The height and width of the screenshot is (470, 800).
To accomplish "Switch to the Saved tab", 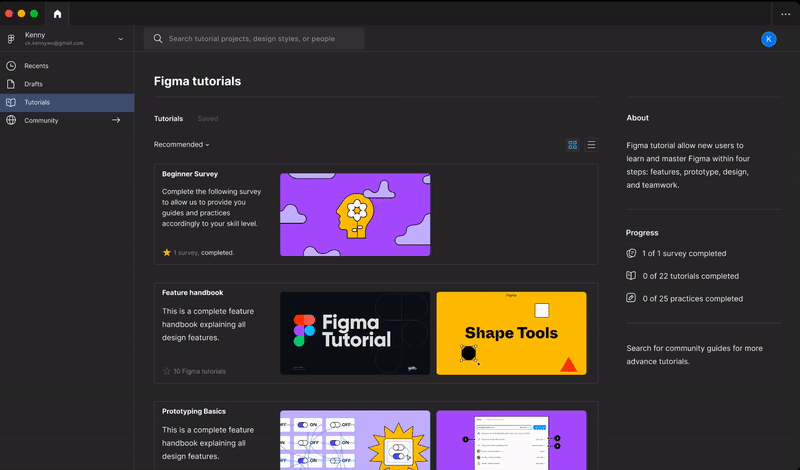I will pos(208,118).
